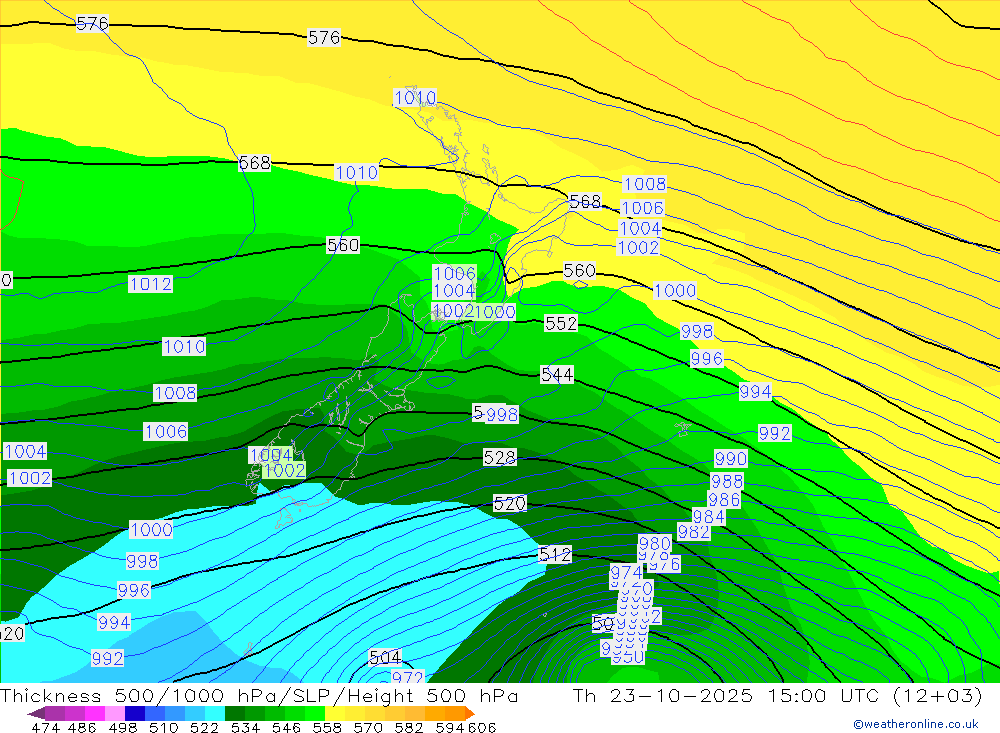Click the light pink legend swatch
Image resolution: width=1000 pixels, height=733 pixels.
coord(115,713)
